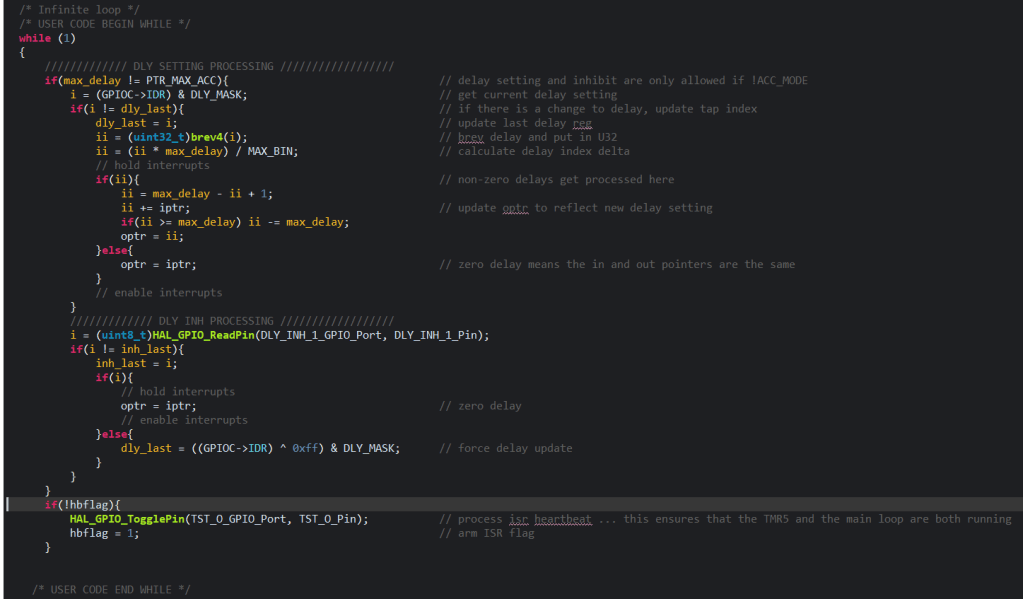Click the 'inh_last = i;' assignment

point(136,363)
